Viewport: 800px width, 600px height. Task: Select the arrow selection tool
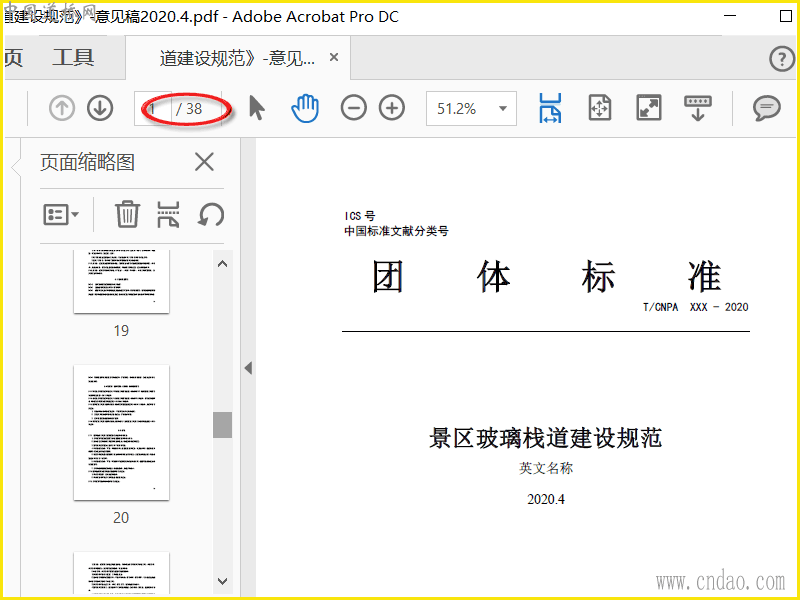(x=257, y=108)
